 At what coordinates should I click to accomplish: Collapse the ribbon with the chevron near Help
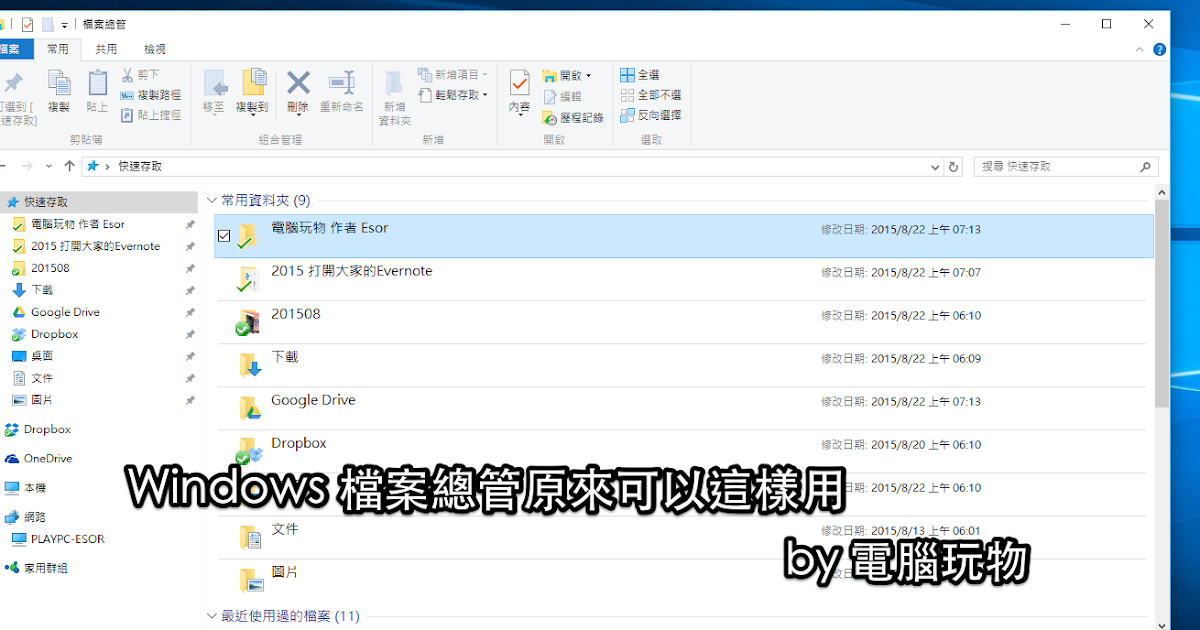(x=1140, y=49)
